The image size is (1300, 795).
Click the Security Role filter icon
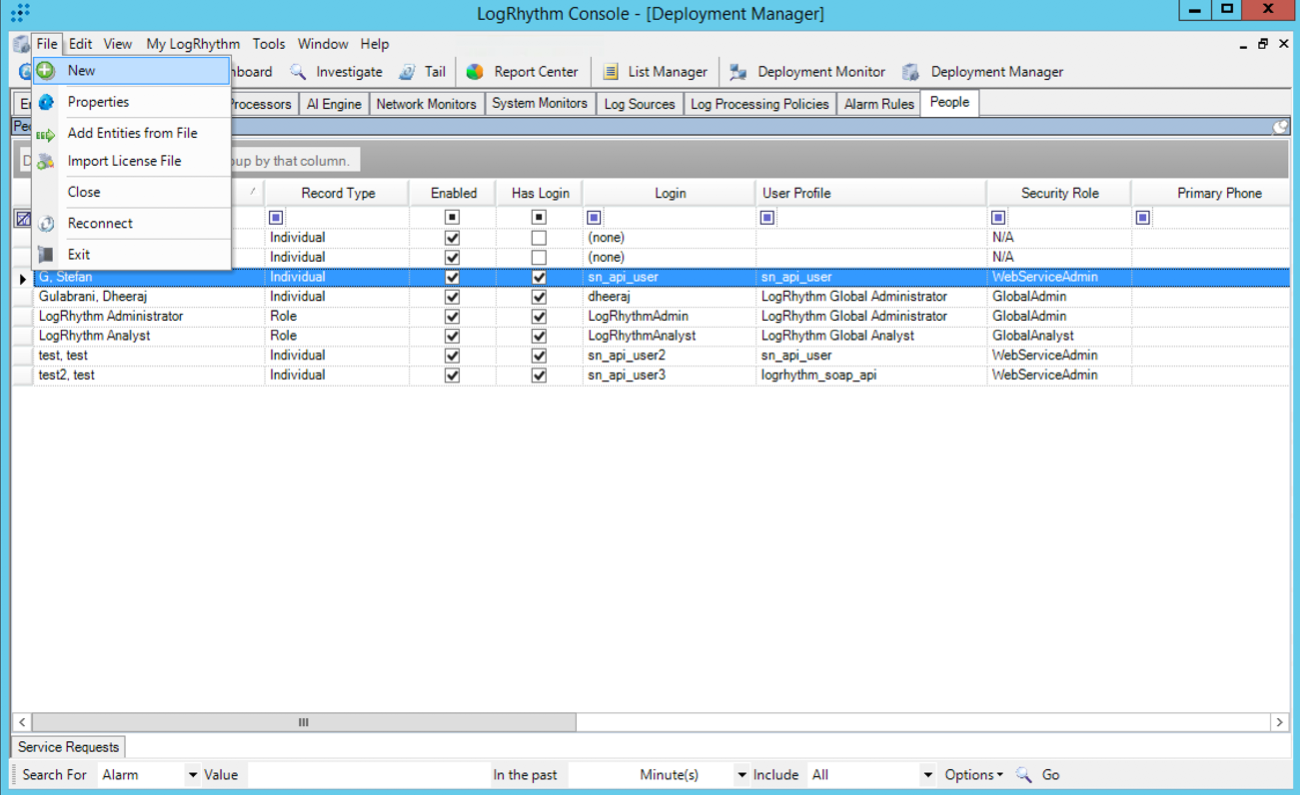(x=998, y=217)
